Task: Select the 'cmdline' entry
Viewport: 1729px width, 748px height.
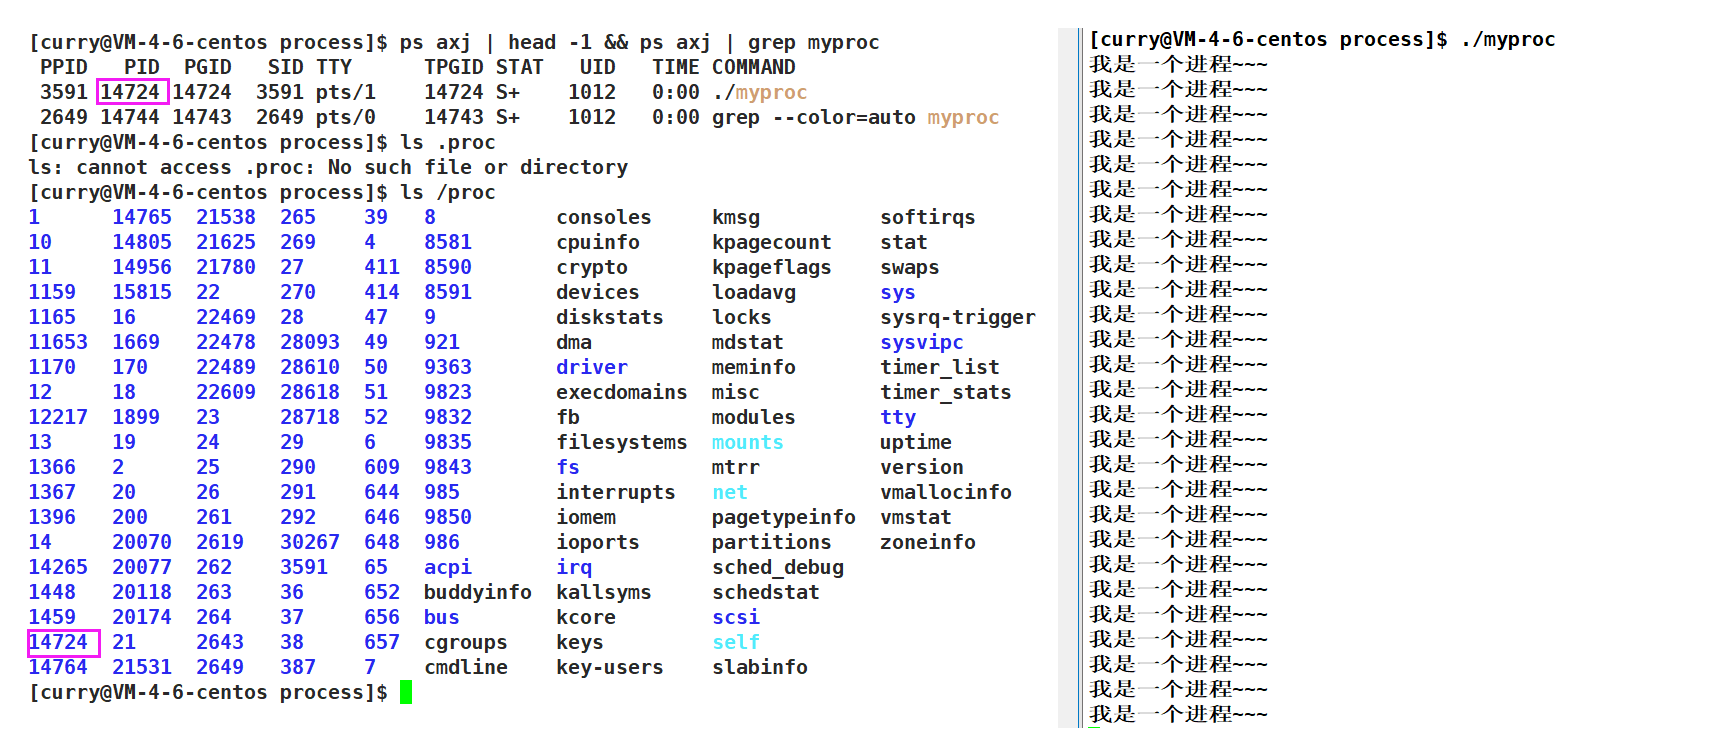Action: [465, 668]
